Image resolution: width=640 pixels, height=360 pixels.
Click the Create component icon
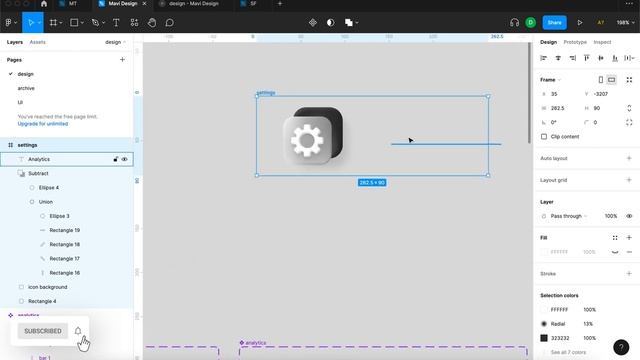click(x=313, y=22)
